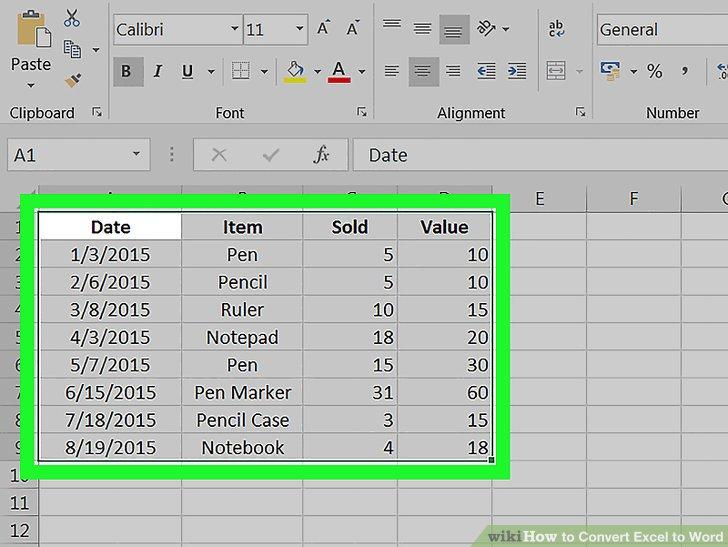Open the Calibri font name dropdown
The image size is (728, 547).
click(x=235, y=29)
